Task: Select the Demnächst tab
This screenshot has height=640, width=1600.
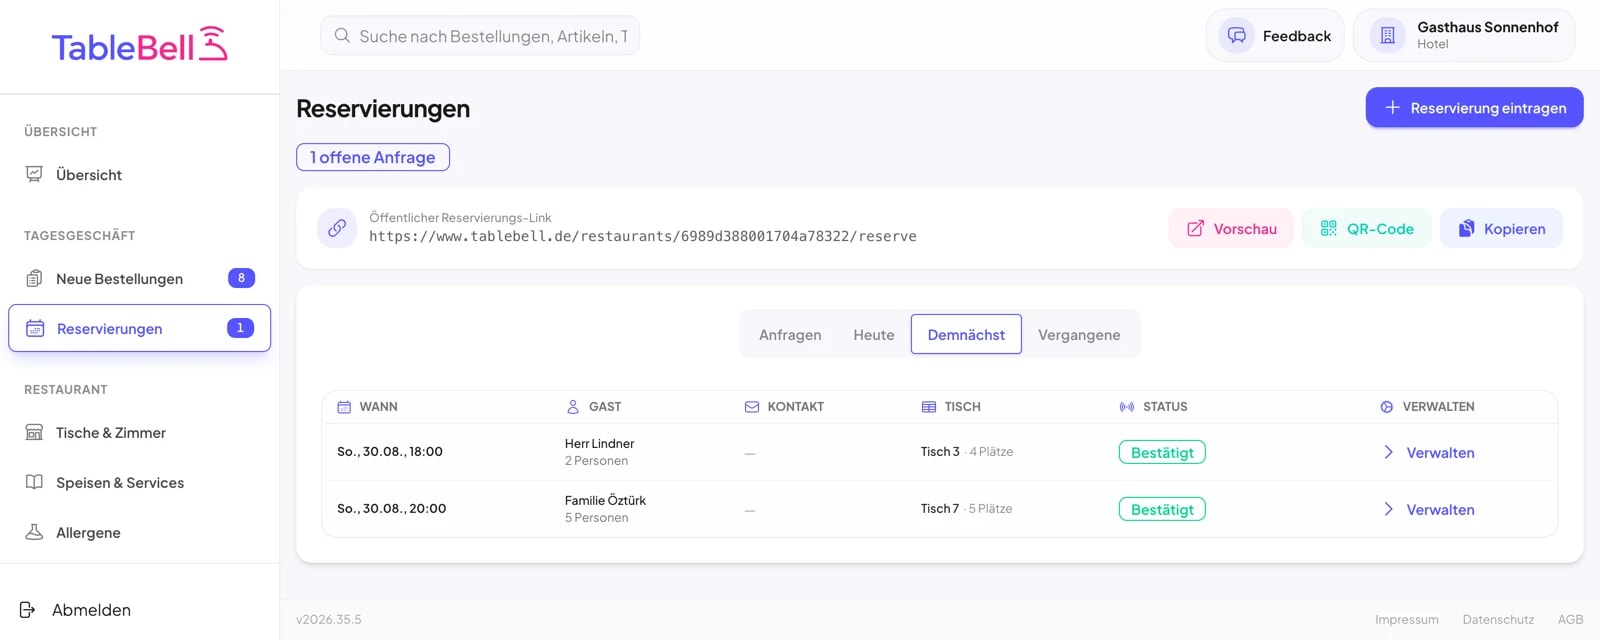Action: click(966, 334)
